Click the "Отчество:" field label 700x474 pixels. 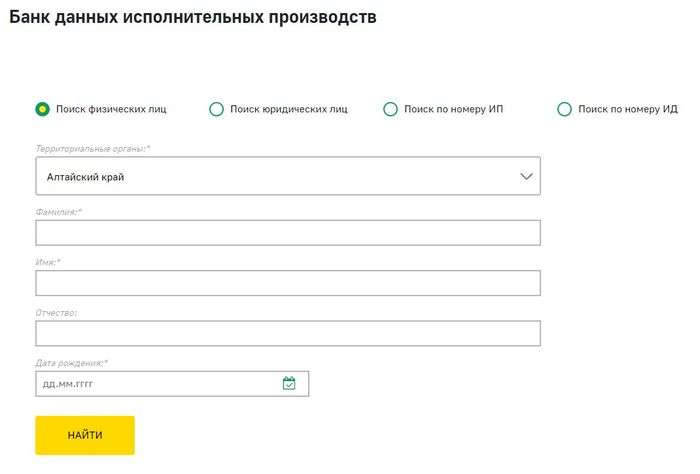pyautogui.click(x=56, y=312)
